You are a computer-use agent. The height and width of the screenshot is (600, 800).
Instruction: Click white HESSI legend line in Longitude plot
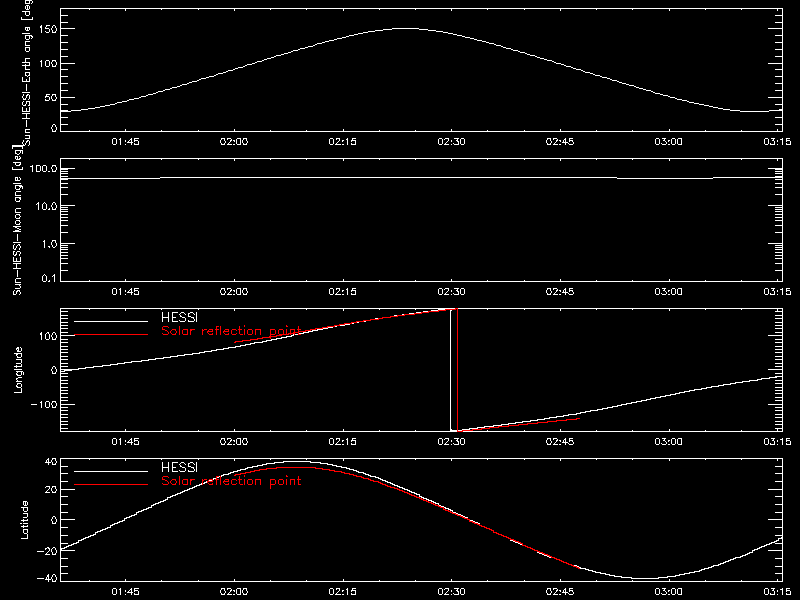pos(111,321)
